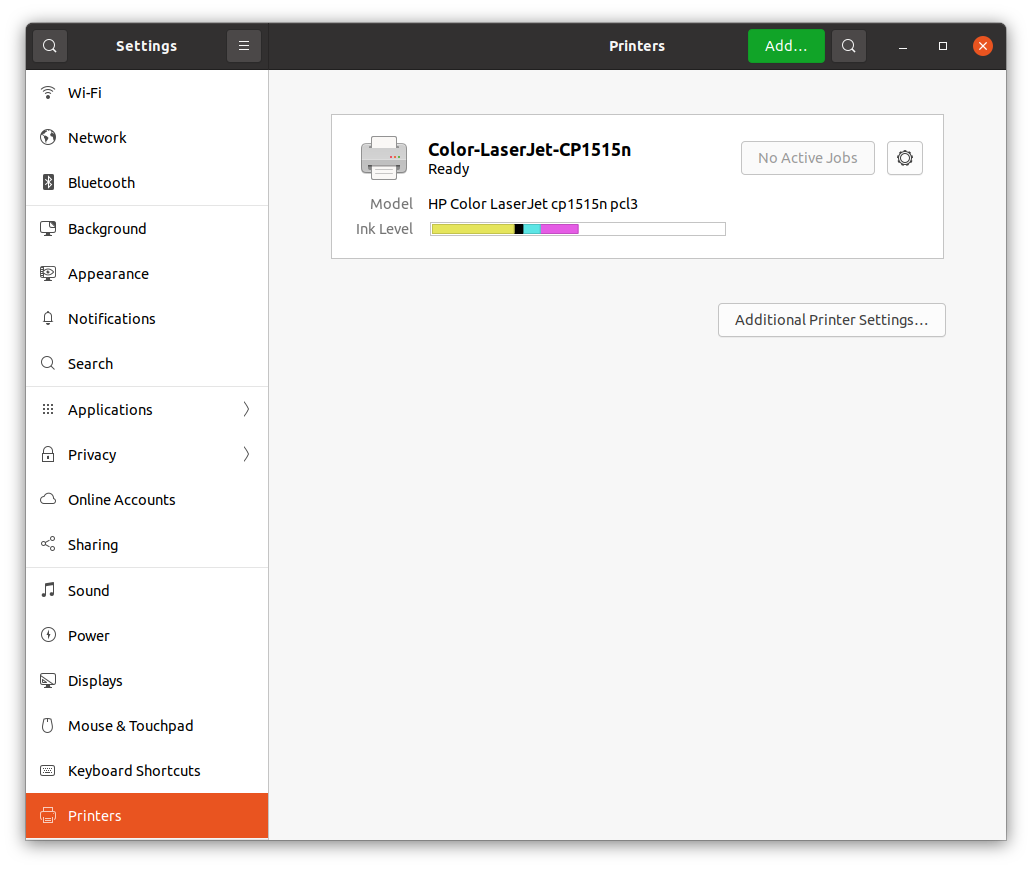Click the search icon in Printers header bar
The width and height of the screenshot is (1032, 869).
(848, 46)
